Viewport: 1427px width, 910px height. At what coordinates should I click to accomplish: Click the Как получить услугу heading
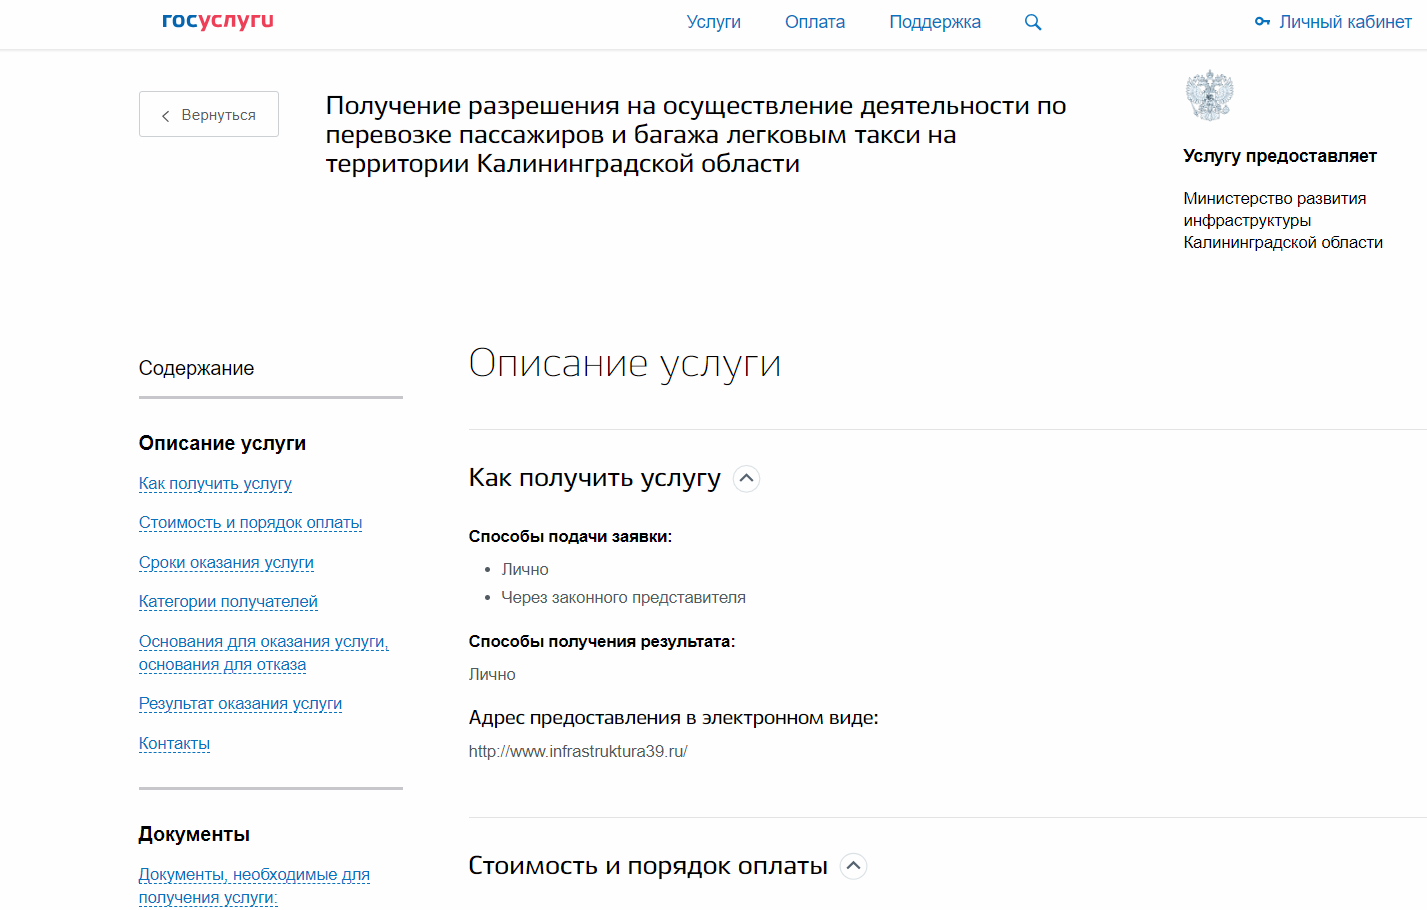click(594, 478)
